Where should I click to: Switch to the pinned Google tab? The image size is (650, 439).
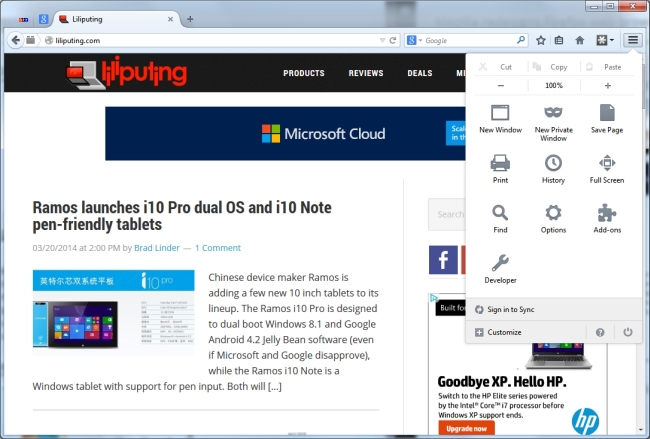(x=44, y=19)
